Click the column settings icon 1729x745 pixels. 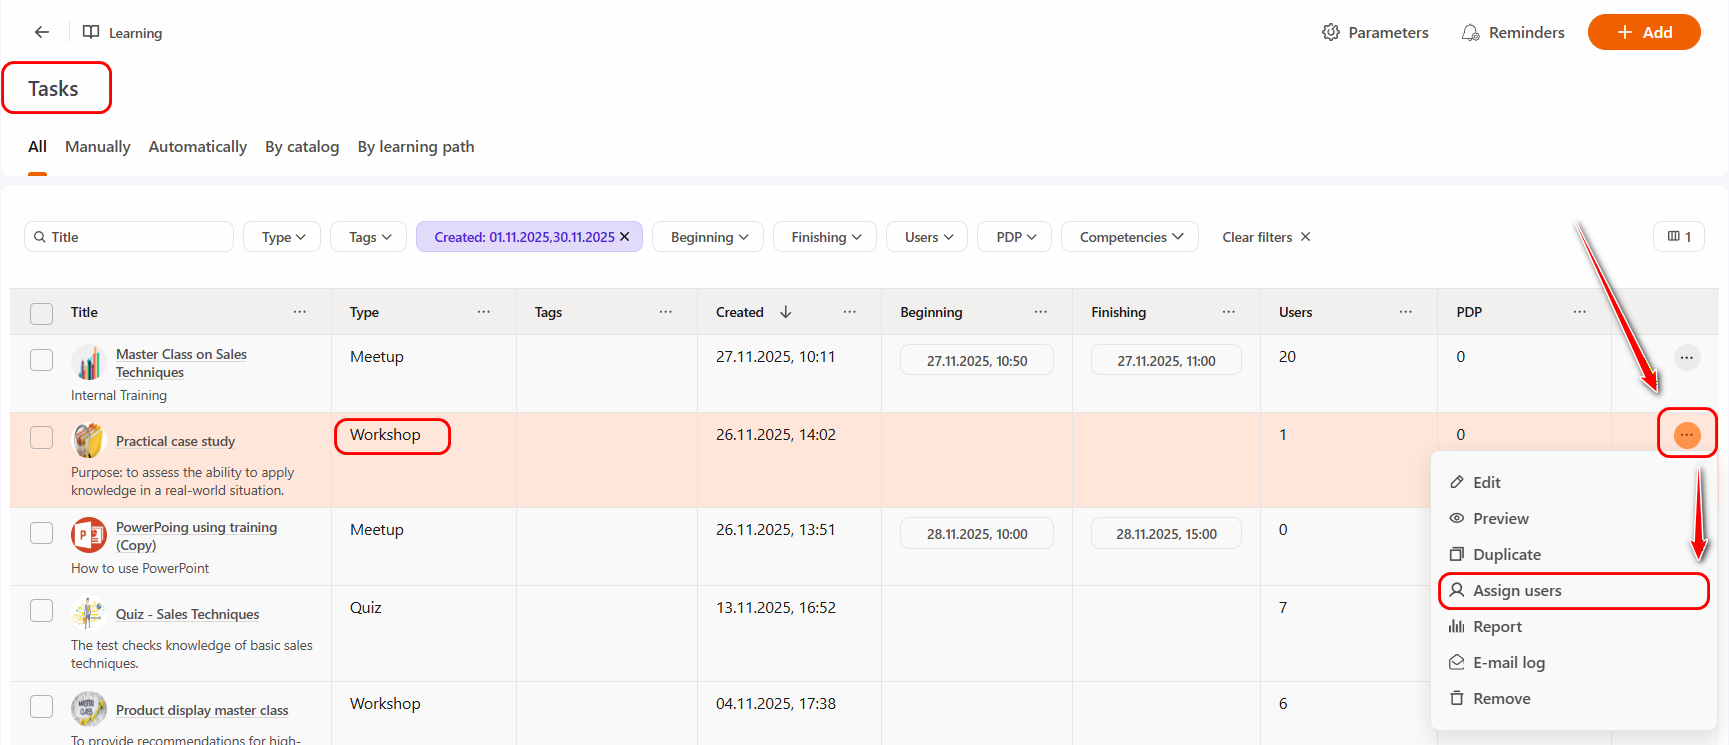point(1678,237)
